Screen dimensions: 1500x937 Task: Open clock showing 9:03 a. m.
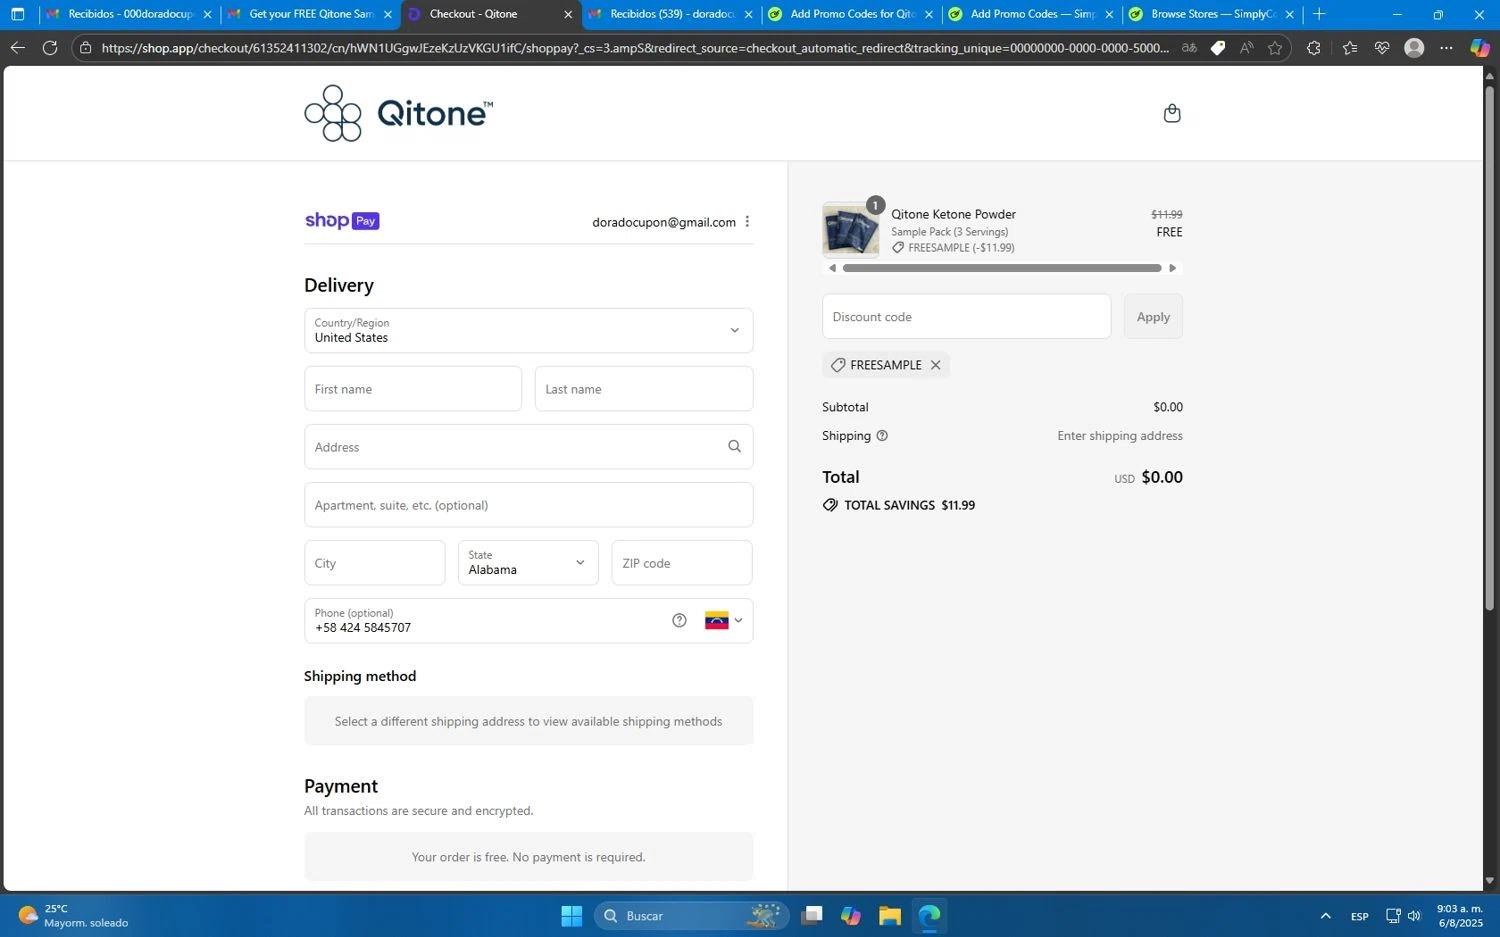pyautogui.click(x=1459, y=915)
